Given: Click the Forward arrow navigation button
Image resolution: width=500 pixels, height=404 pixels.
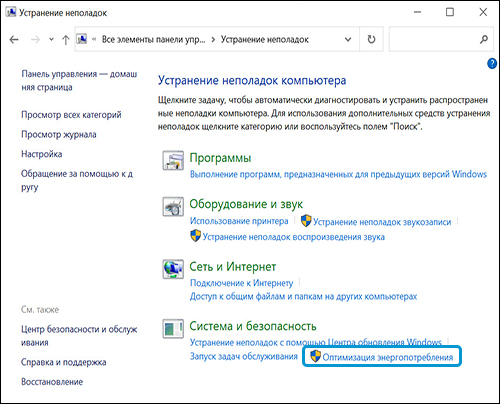Looking at the screenshot, I should [35, 40].
